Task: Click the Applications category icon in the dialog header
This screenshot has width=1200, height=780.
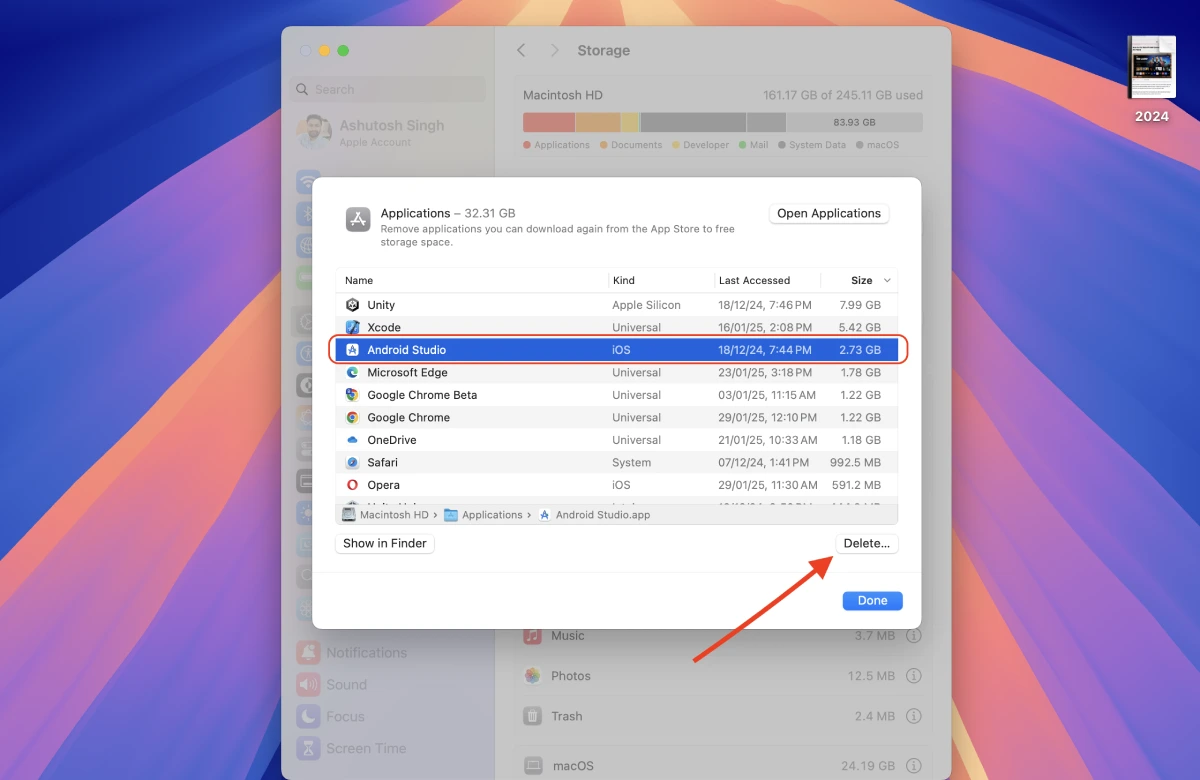Action: point(358,220)
